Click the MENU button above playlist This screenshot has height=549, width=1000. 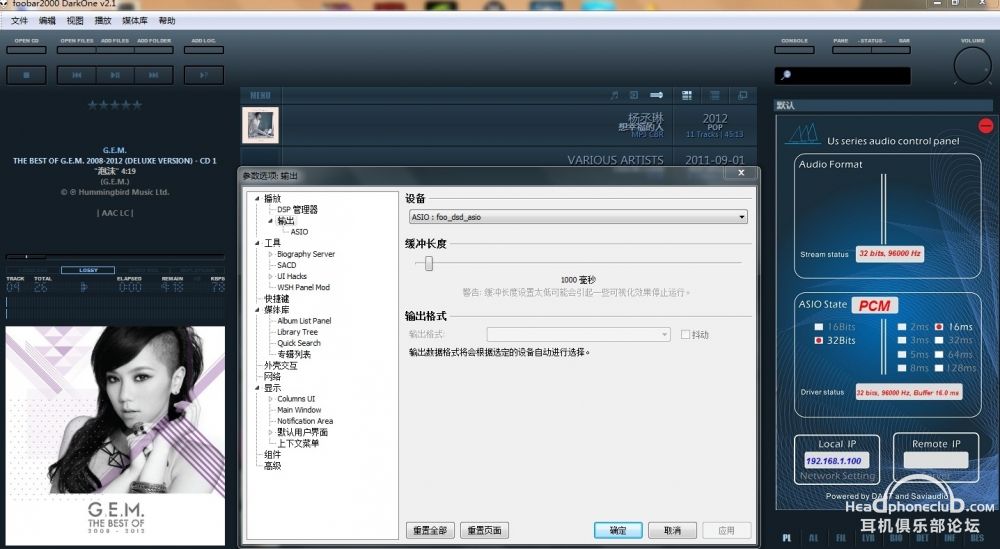(260, 95)
